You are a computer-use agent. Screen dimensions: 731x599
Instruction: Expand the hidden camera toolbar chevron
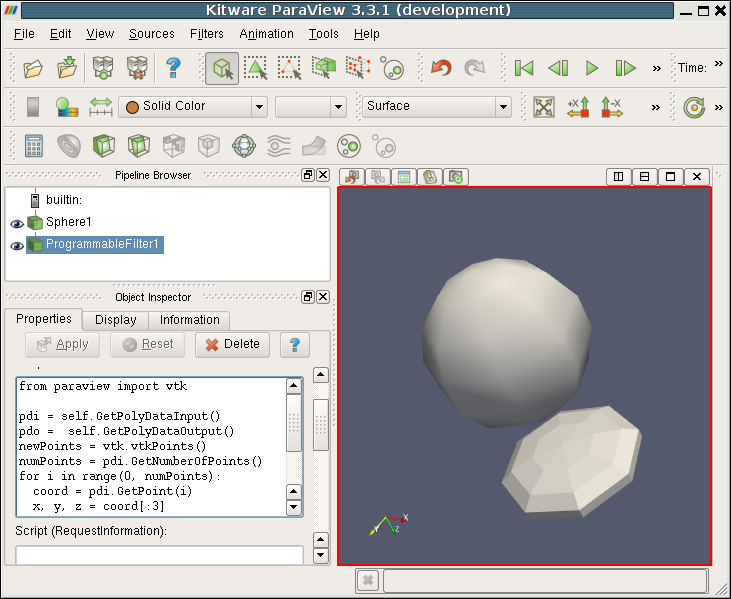pos(656,108)
